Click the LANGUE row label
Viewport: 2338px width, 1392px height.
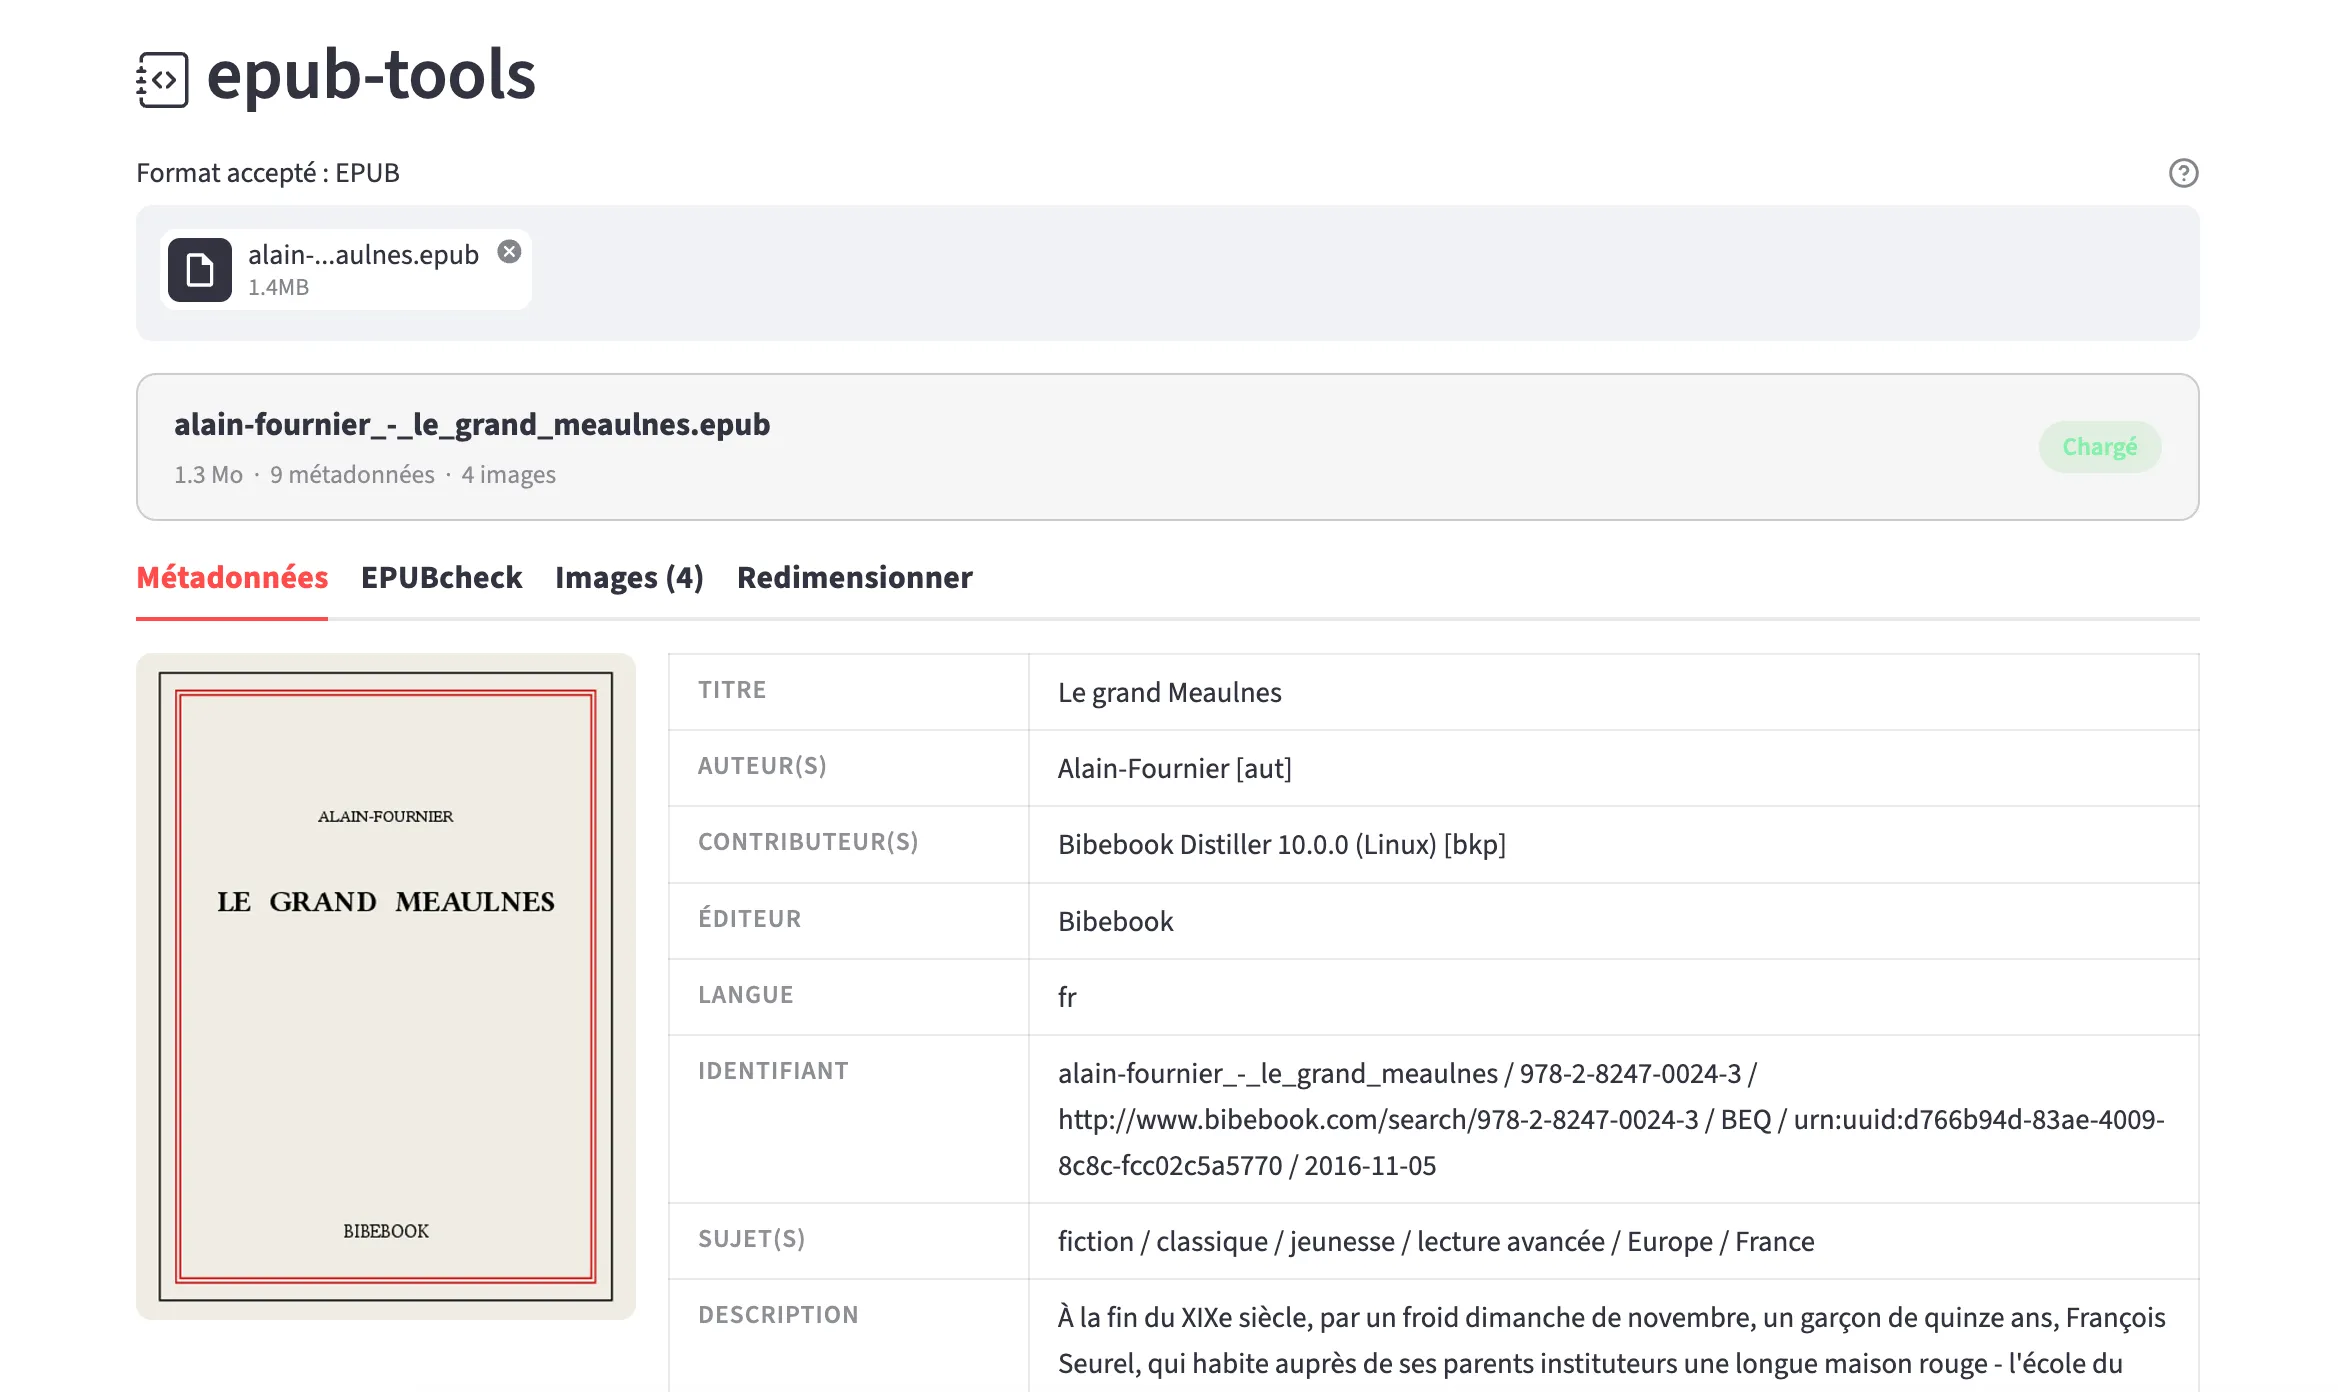[x=745, y=995]
